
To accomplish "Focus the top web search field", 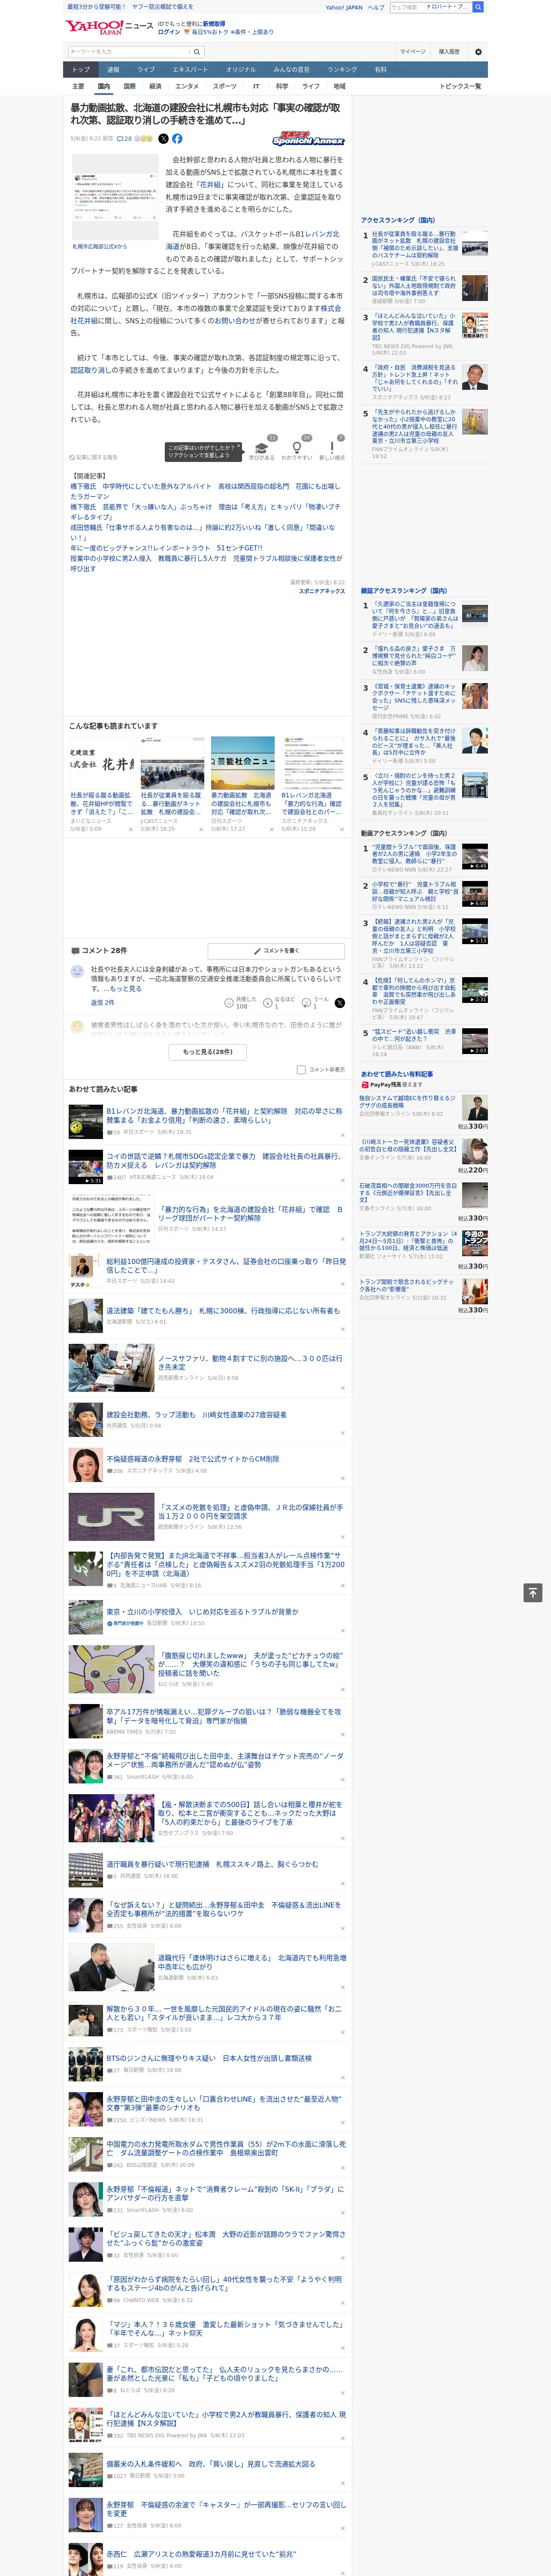I will (x=406, y=7).
